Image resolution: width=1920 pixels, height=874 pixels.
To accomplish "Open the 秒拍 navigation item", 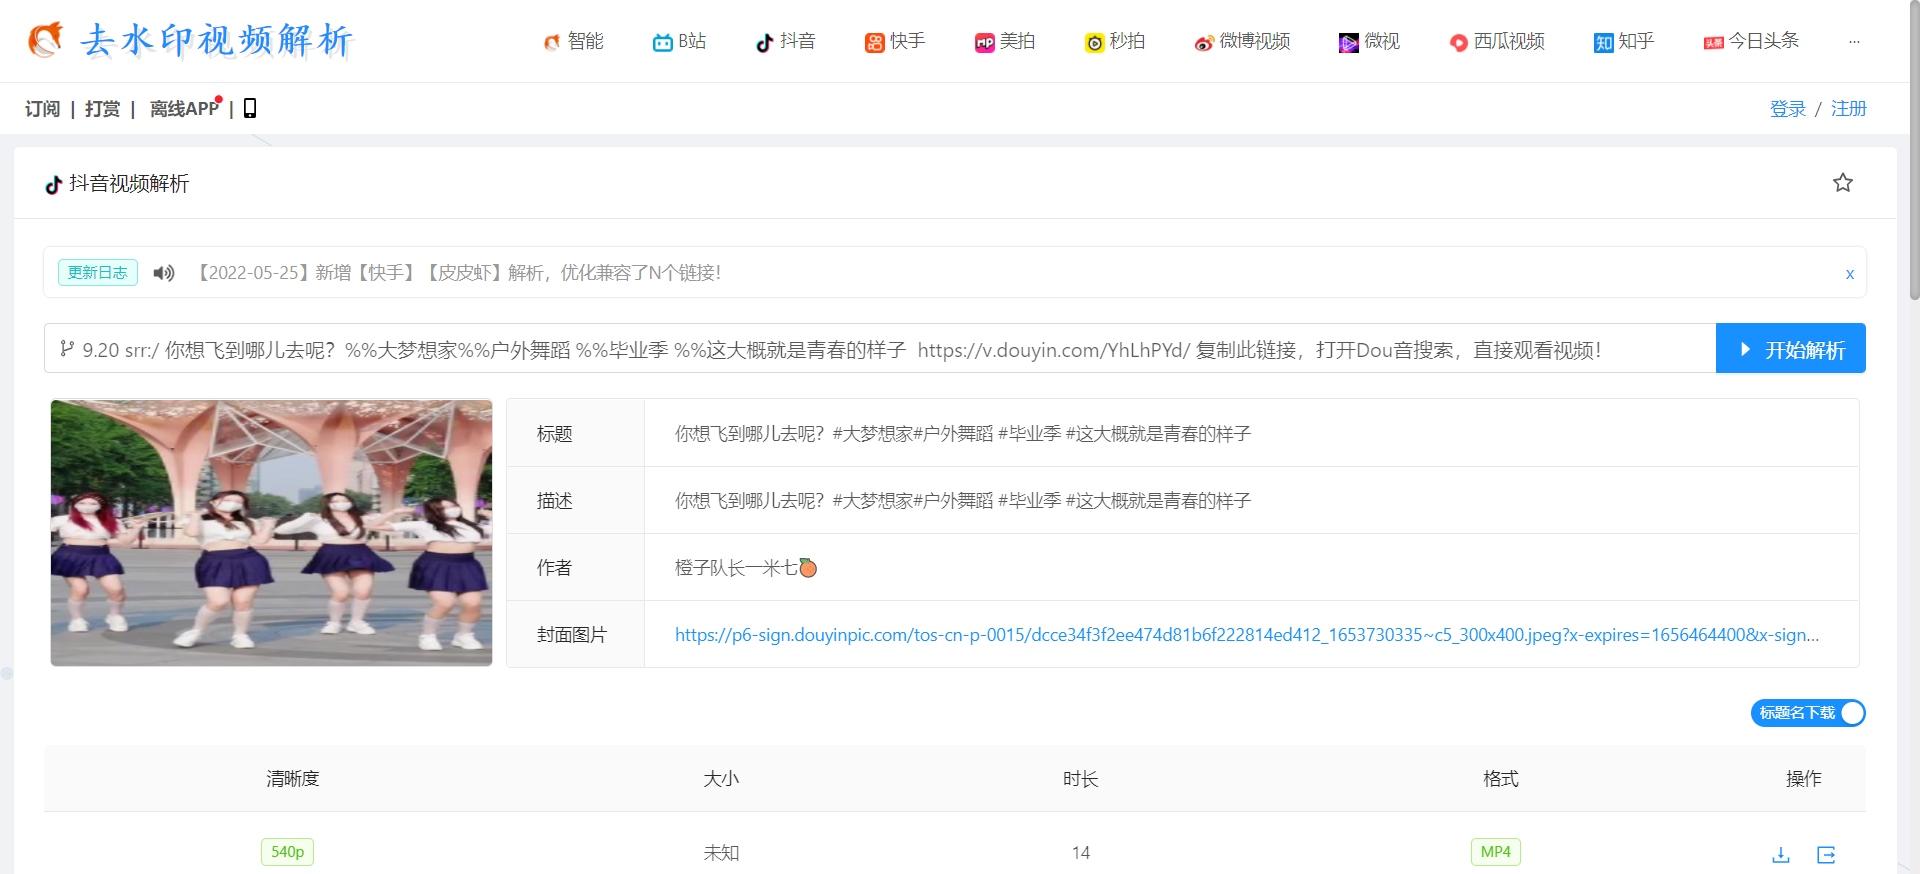I will [1115, 41].
